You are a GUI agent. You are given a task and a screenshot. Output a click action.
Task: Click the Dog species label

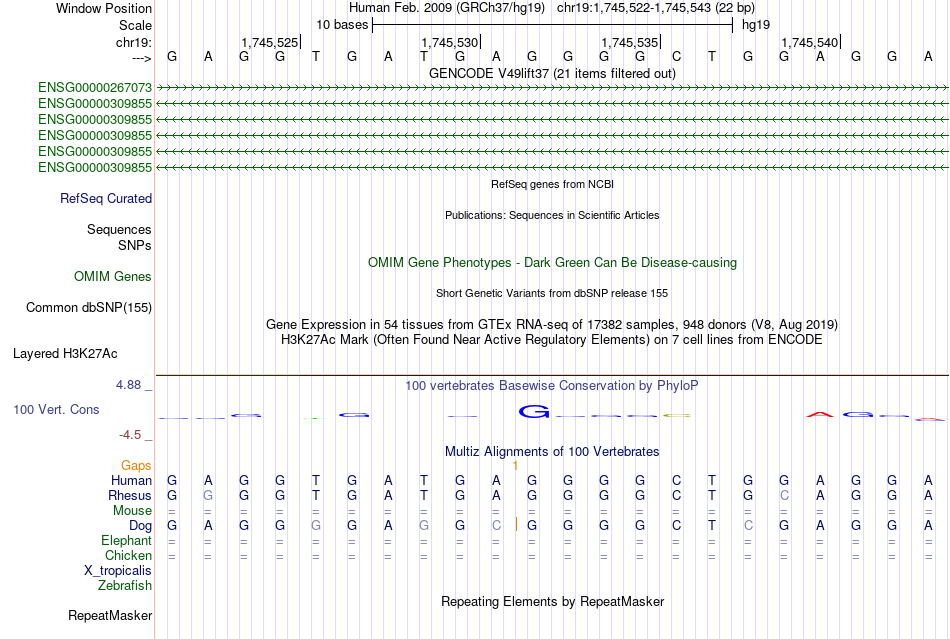coord(140,526)
